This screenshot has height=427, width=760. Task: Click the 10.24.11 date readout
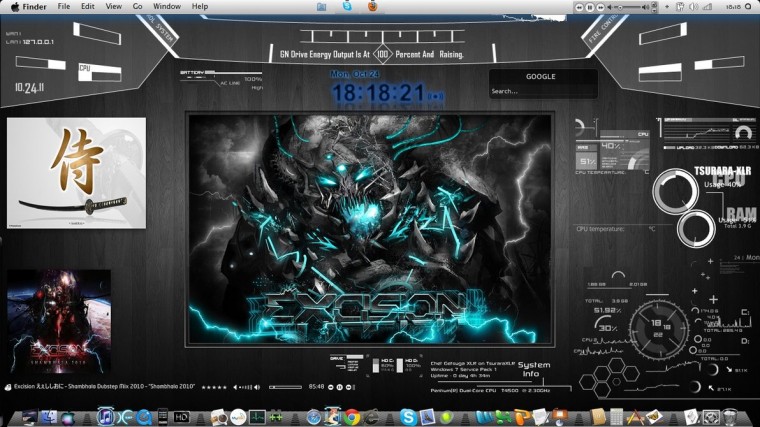[x=29, y=88]
